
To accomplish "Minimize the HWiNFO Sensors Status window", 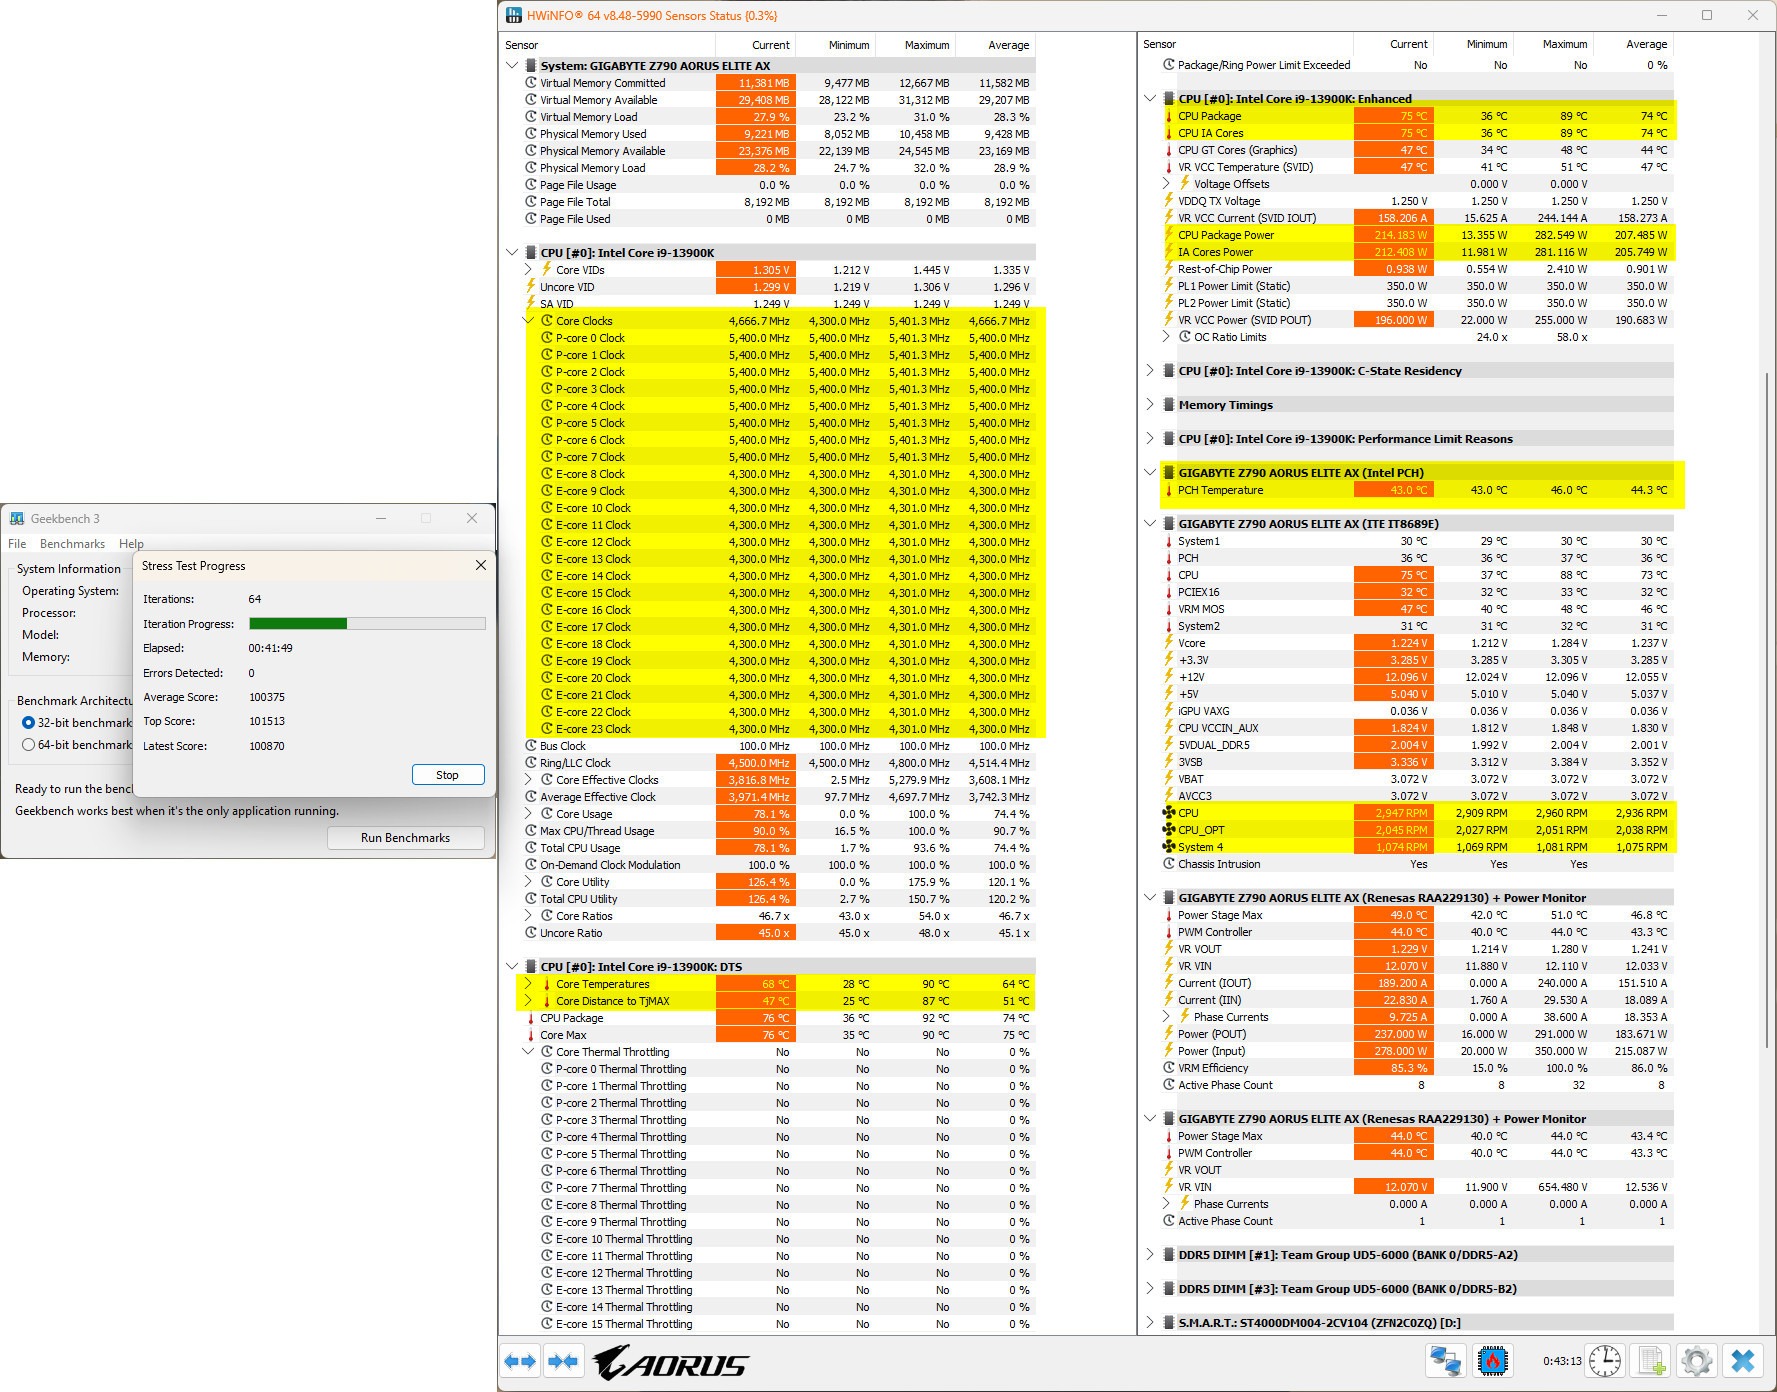I will pos(1662,15).
